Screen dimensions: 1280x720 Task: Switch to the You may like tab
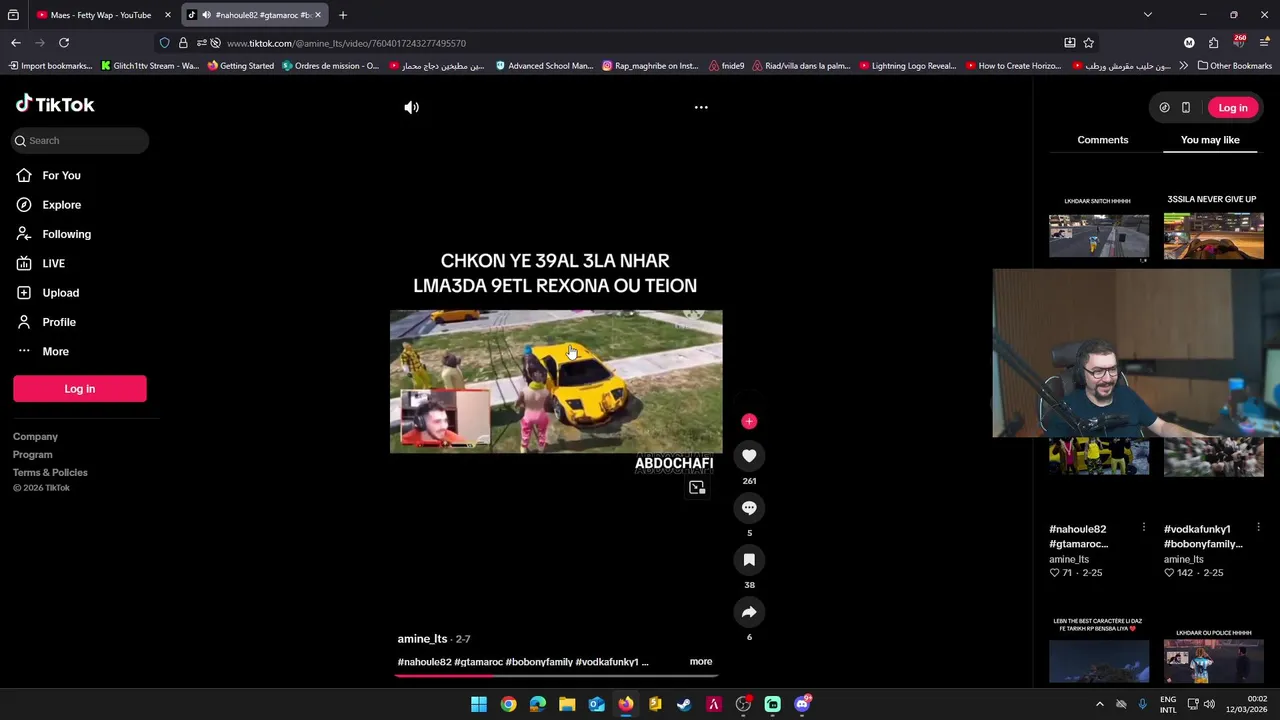1210,140
